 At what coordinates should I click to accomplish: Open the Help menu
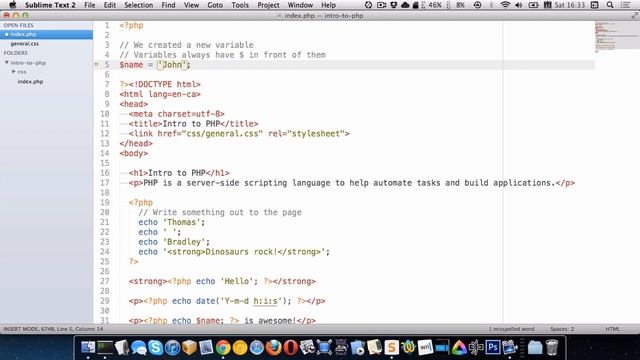(329, 5)
